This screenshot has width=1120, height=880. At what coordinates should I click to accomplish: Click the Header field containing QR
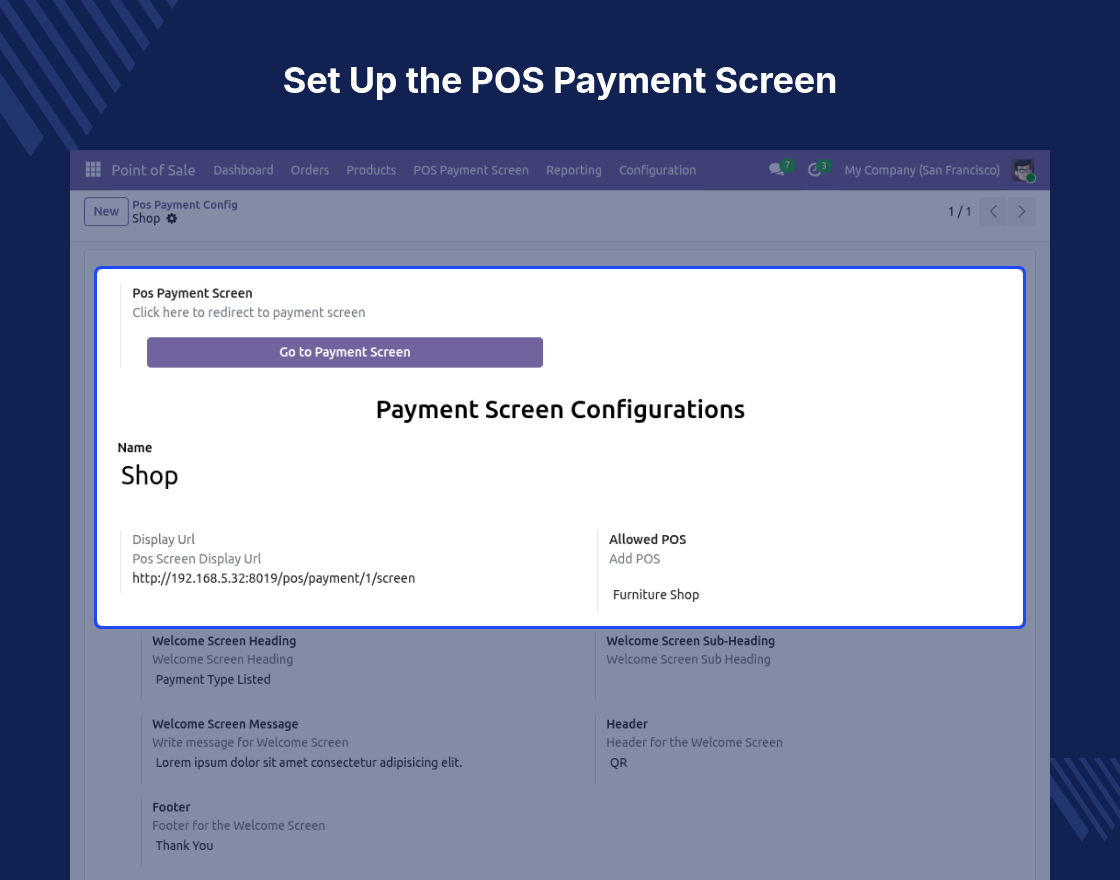pyautogui.click(x=619, y=762)
